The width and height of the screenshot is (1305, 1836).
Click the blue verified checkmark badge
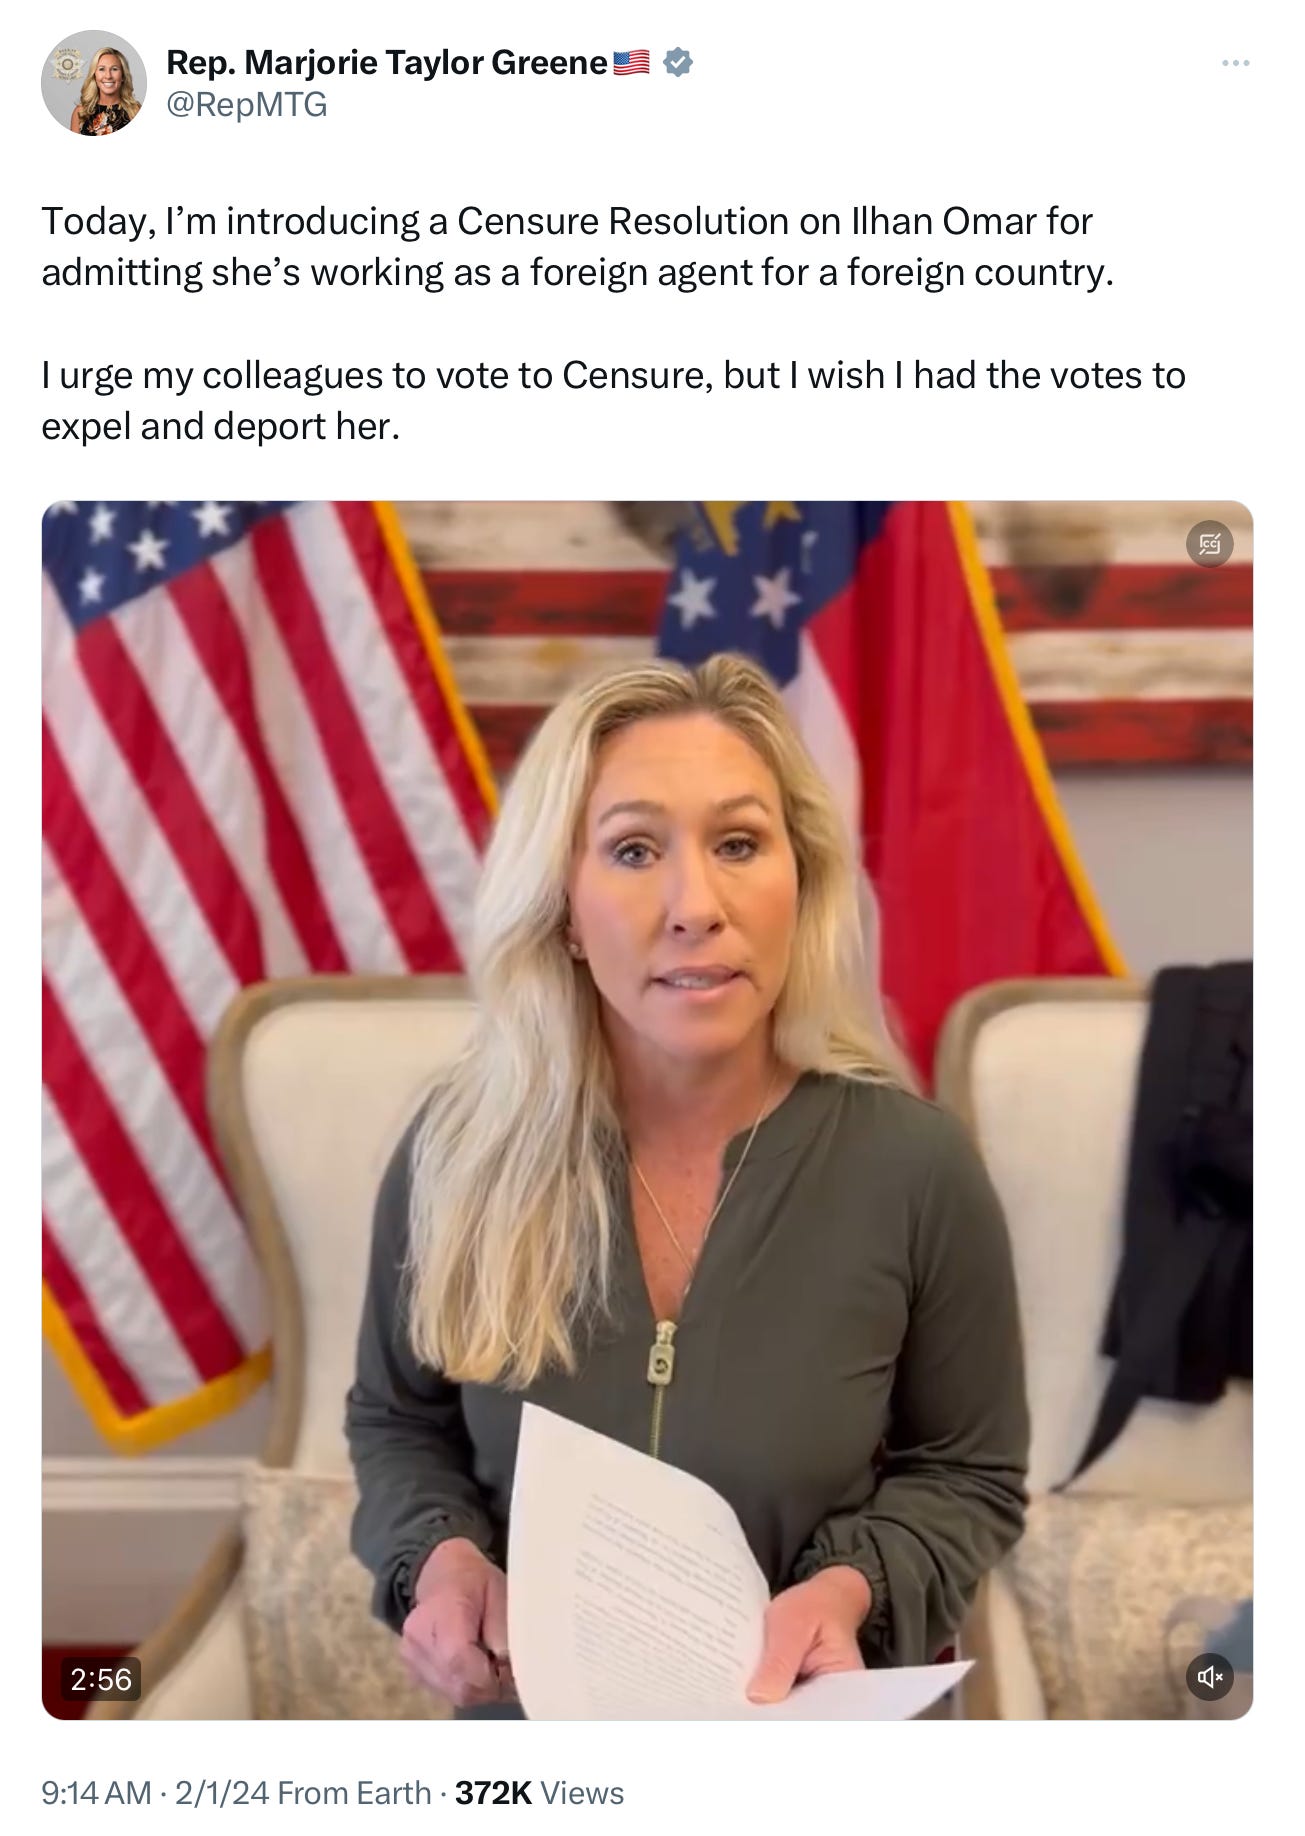(x=678, y=62)
